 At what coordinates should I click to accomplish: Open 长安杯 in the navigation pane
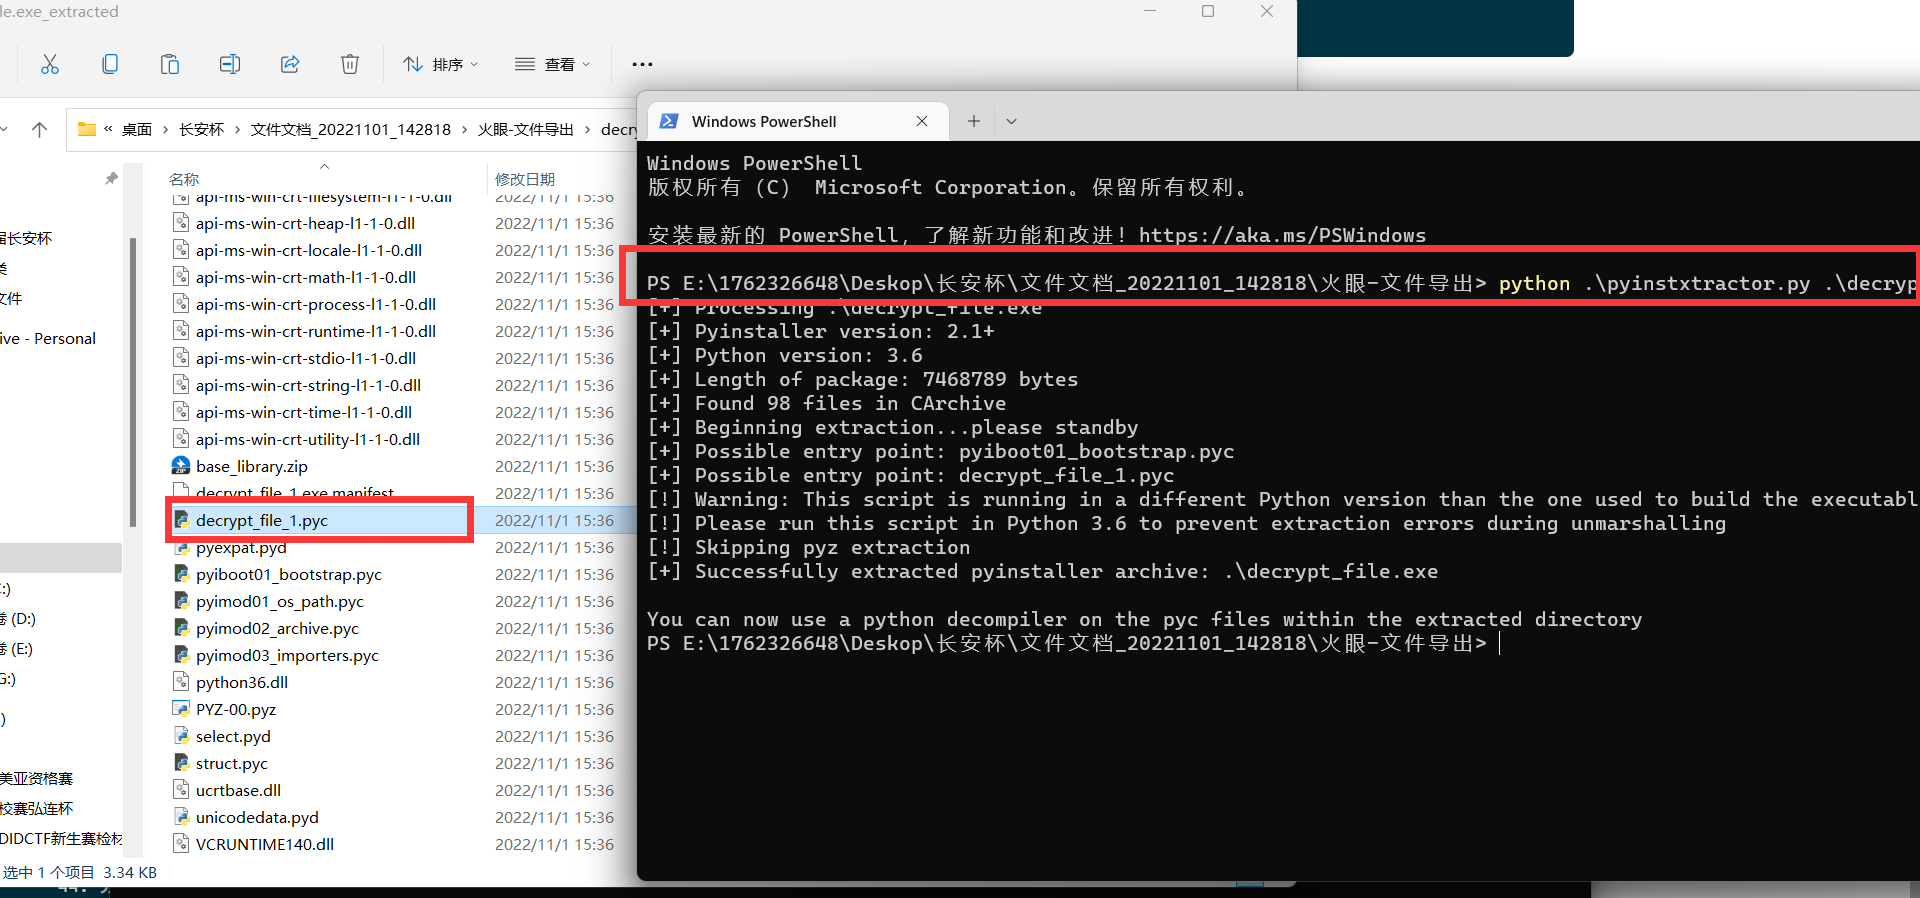pyautogui.click(x=26, y=238)
